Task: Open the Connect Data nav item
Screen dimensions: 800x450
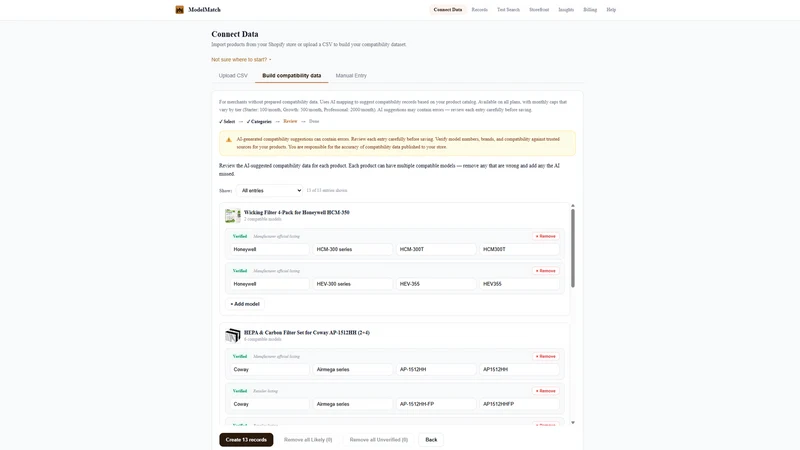Action: pyautogui.click(x=447, y=10)
